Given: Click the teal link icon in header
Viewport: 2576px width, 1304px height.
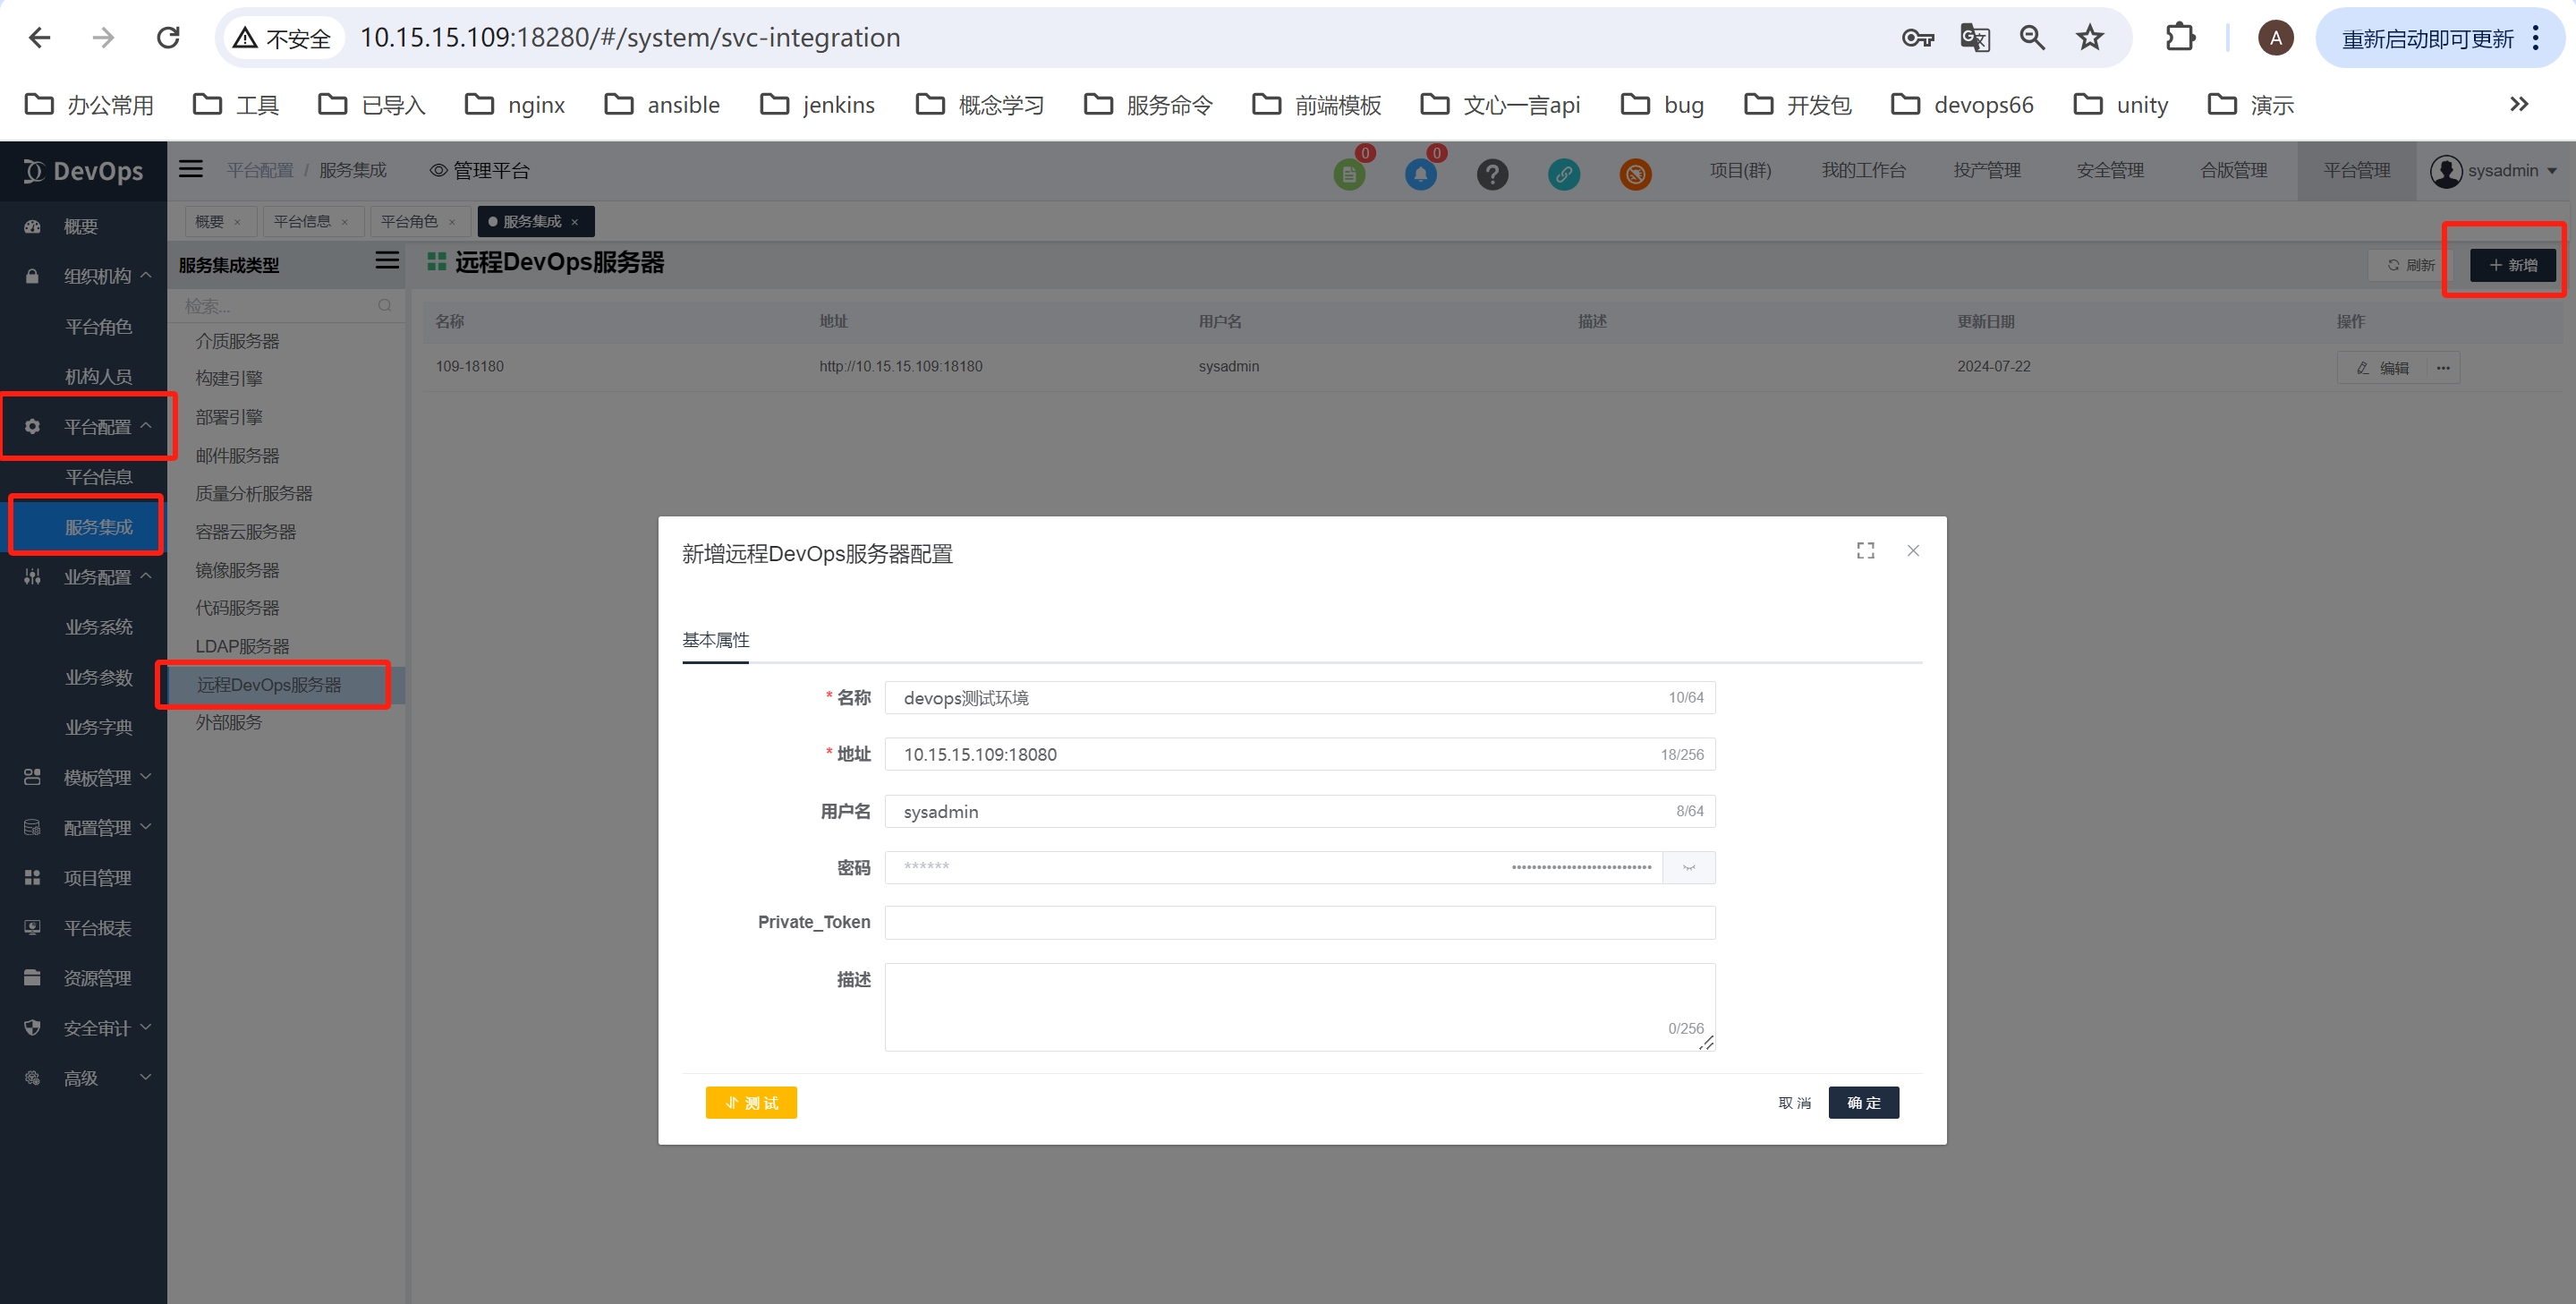Looking at the screenshot, I should click(1563, 174).
